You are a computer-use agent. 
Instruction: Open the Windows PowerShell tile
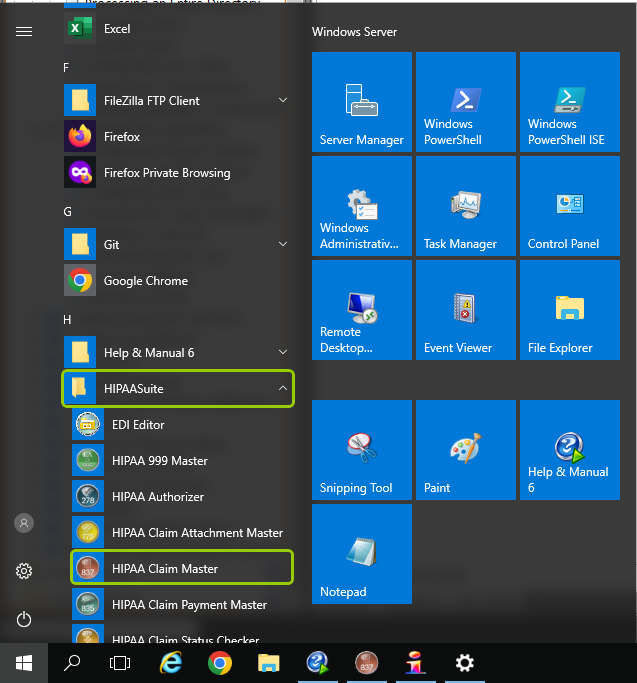(466, 102)
